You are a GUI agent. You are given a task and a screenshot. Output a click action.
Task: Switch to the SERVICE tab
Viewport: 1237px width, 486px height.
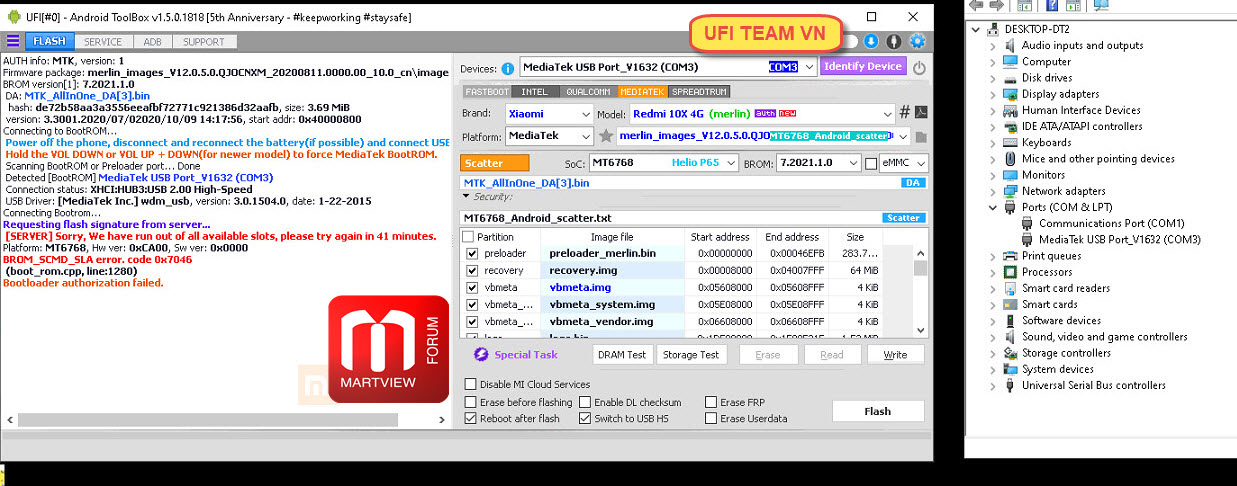(103, 42)
